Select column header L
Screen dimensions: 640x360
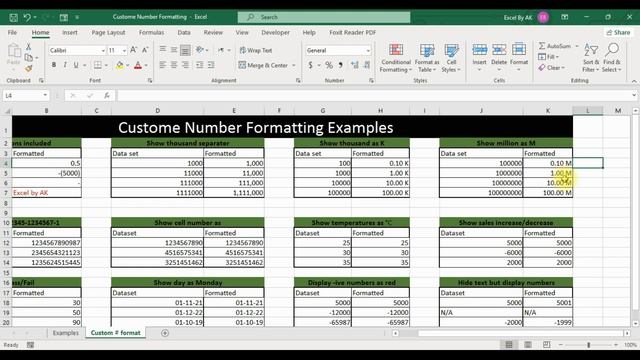pyautogui.click(x=588, y=111)
